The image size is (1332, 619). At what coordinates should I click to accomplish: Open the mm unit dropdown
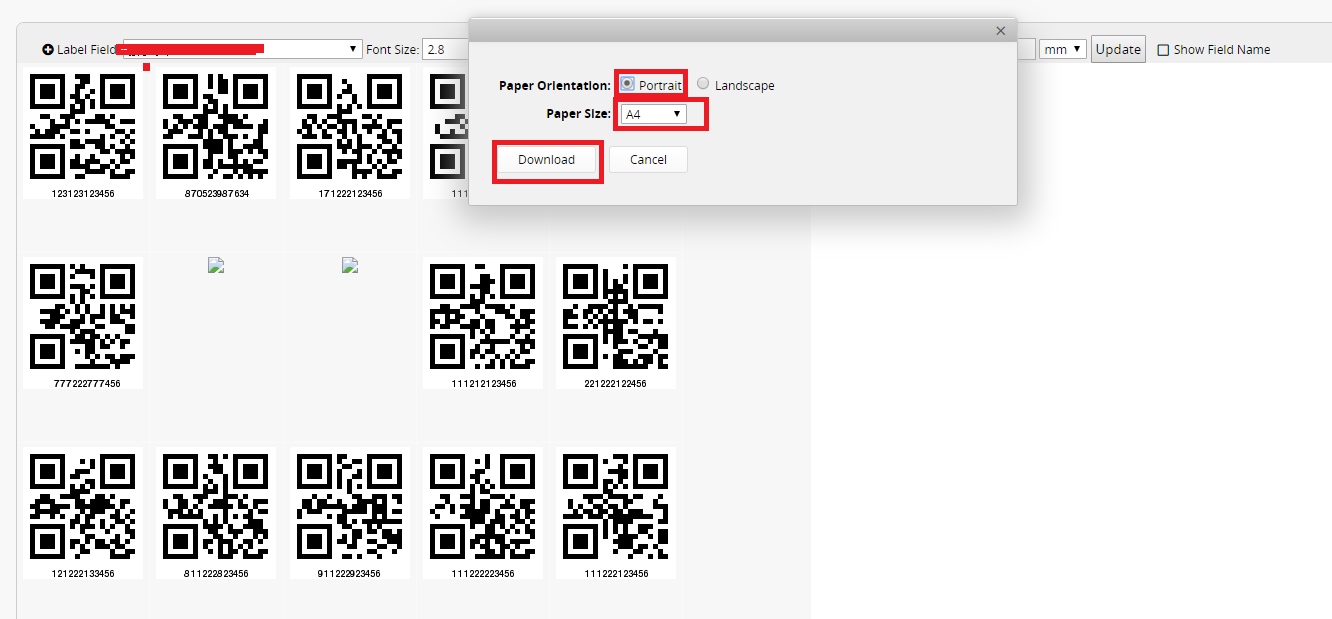pyautogui.click(x=1063, y=49)
